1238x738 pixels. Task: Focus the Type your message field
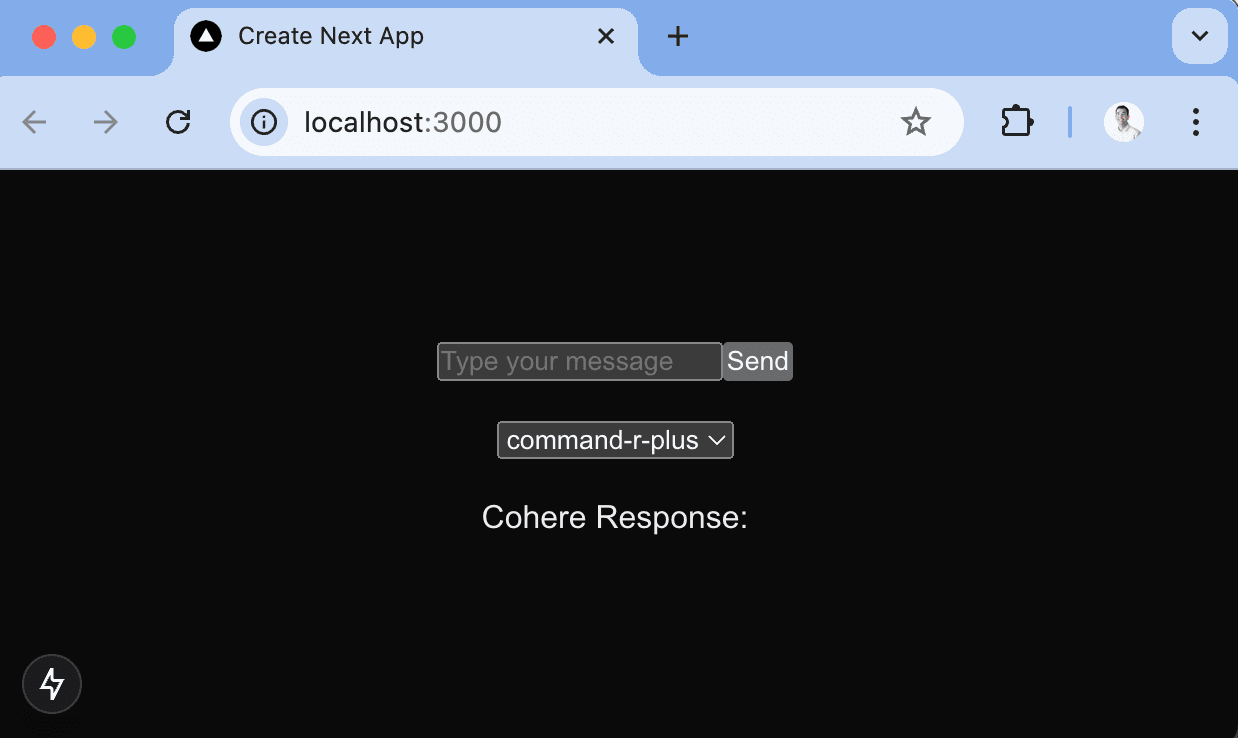(580, 361)
